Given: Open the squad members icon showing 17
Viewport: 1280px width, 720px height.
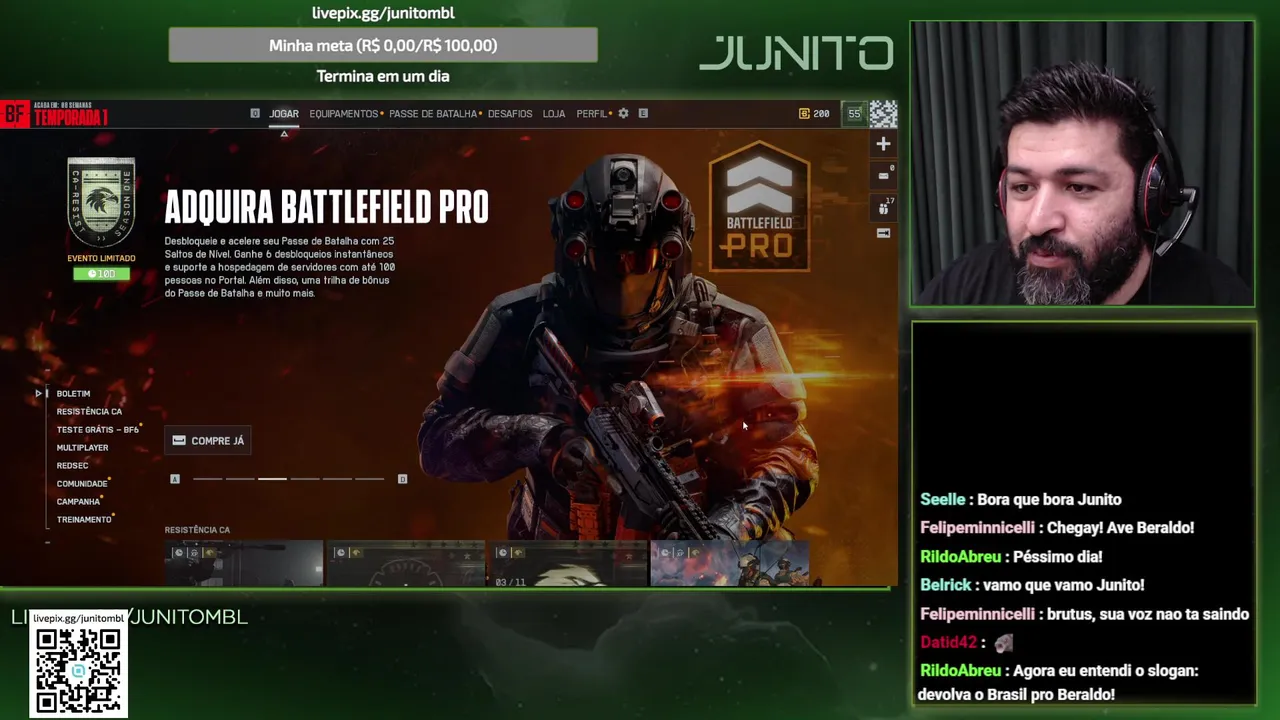Looking at the screenshot, I should click(x=883, y=207).
